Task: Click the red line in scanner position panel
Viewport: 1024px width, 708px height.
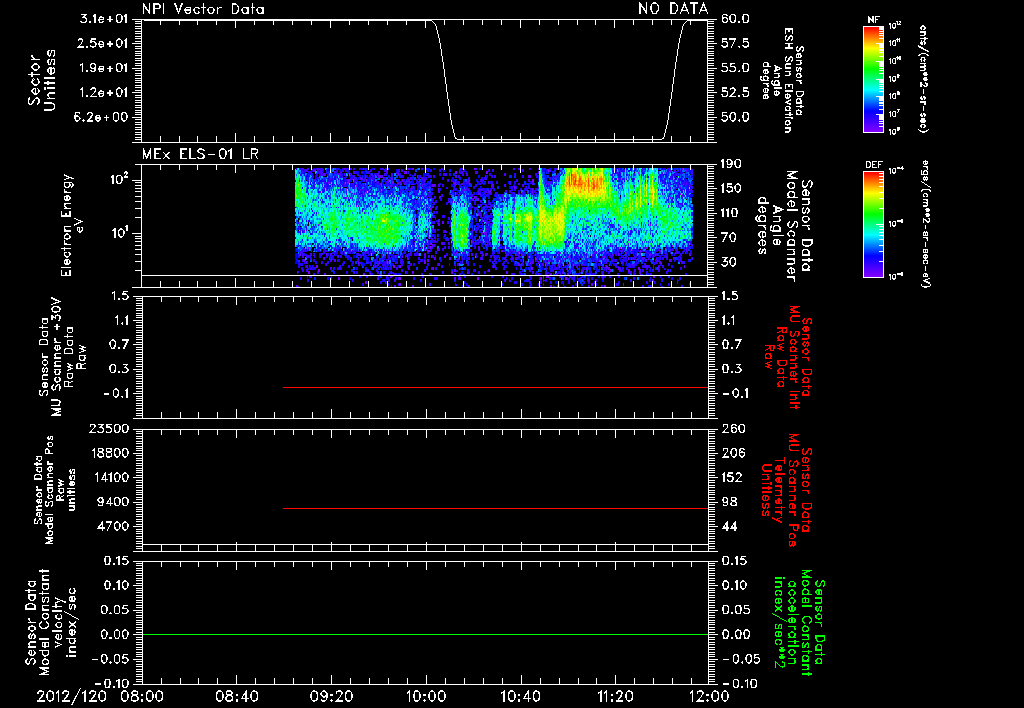Action: (x=496, y=508)
